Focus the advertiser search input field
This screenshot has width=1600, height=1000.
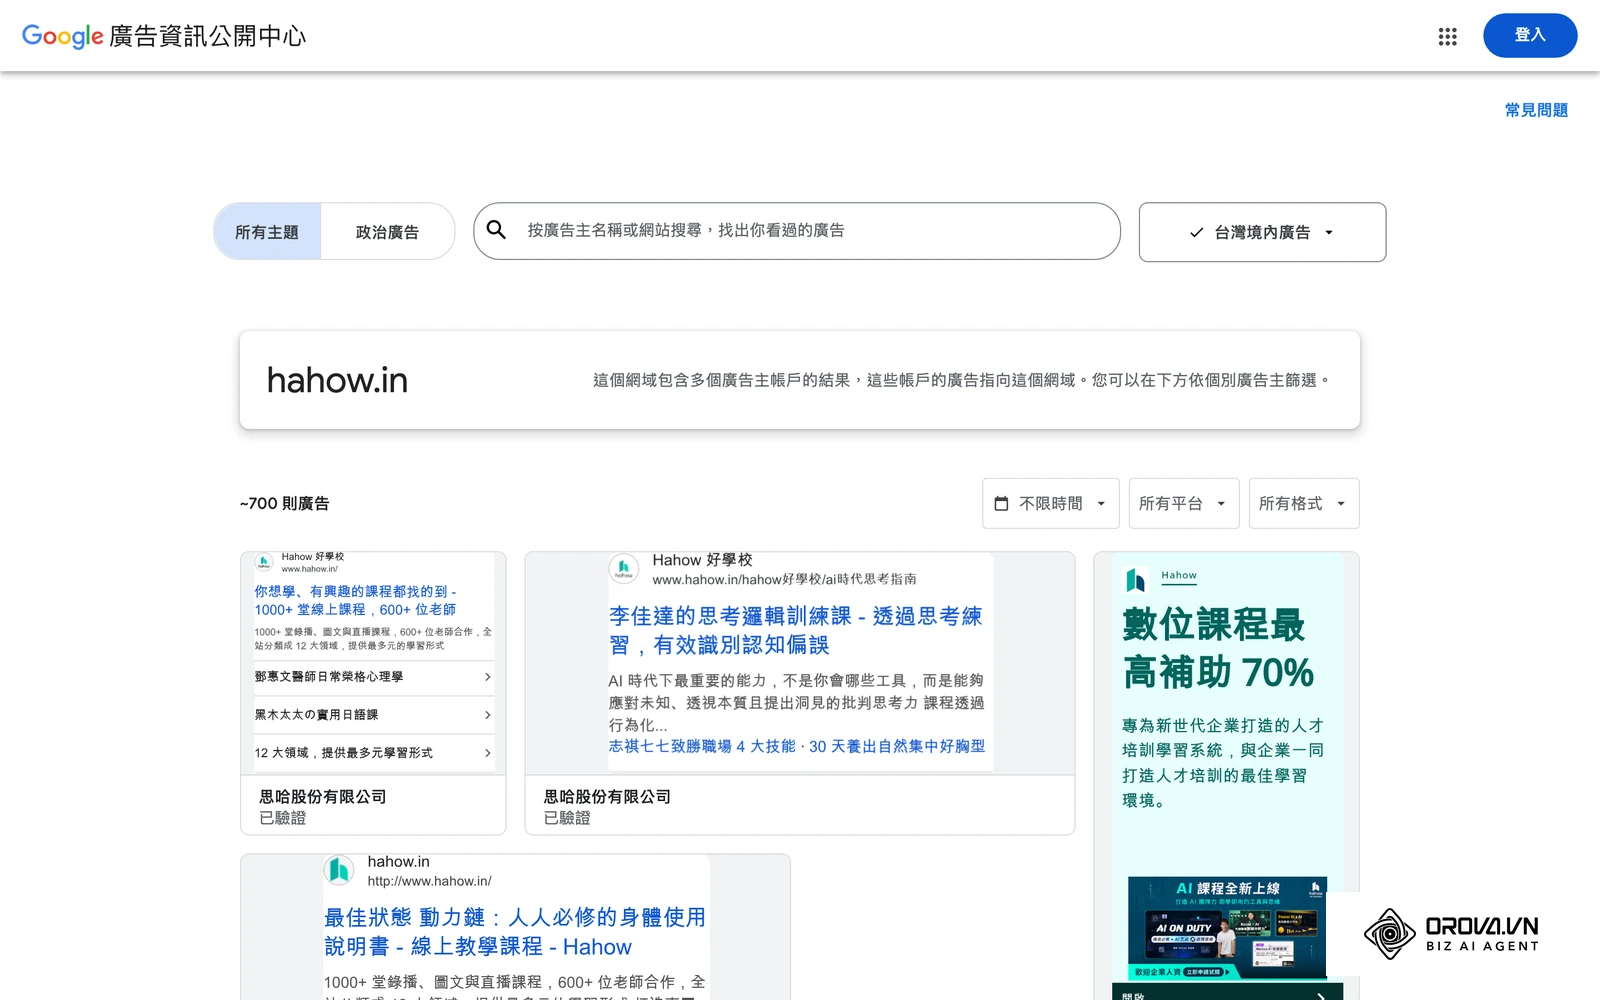pyautogui.click(x=797, y=231)
